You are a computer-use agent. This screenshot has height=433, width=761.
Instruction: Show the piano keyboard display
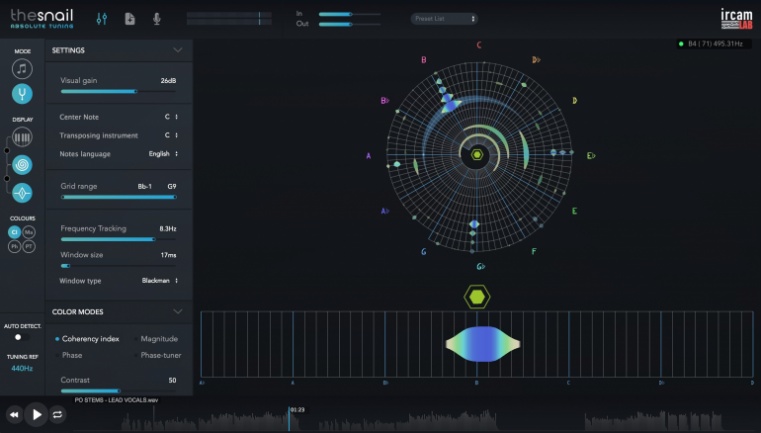pos(22,137)
